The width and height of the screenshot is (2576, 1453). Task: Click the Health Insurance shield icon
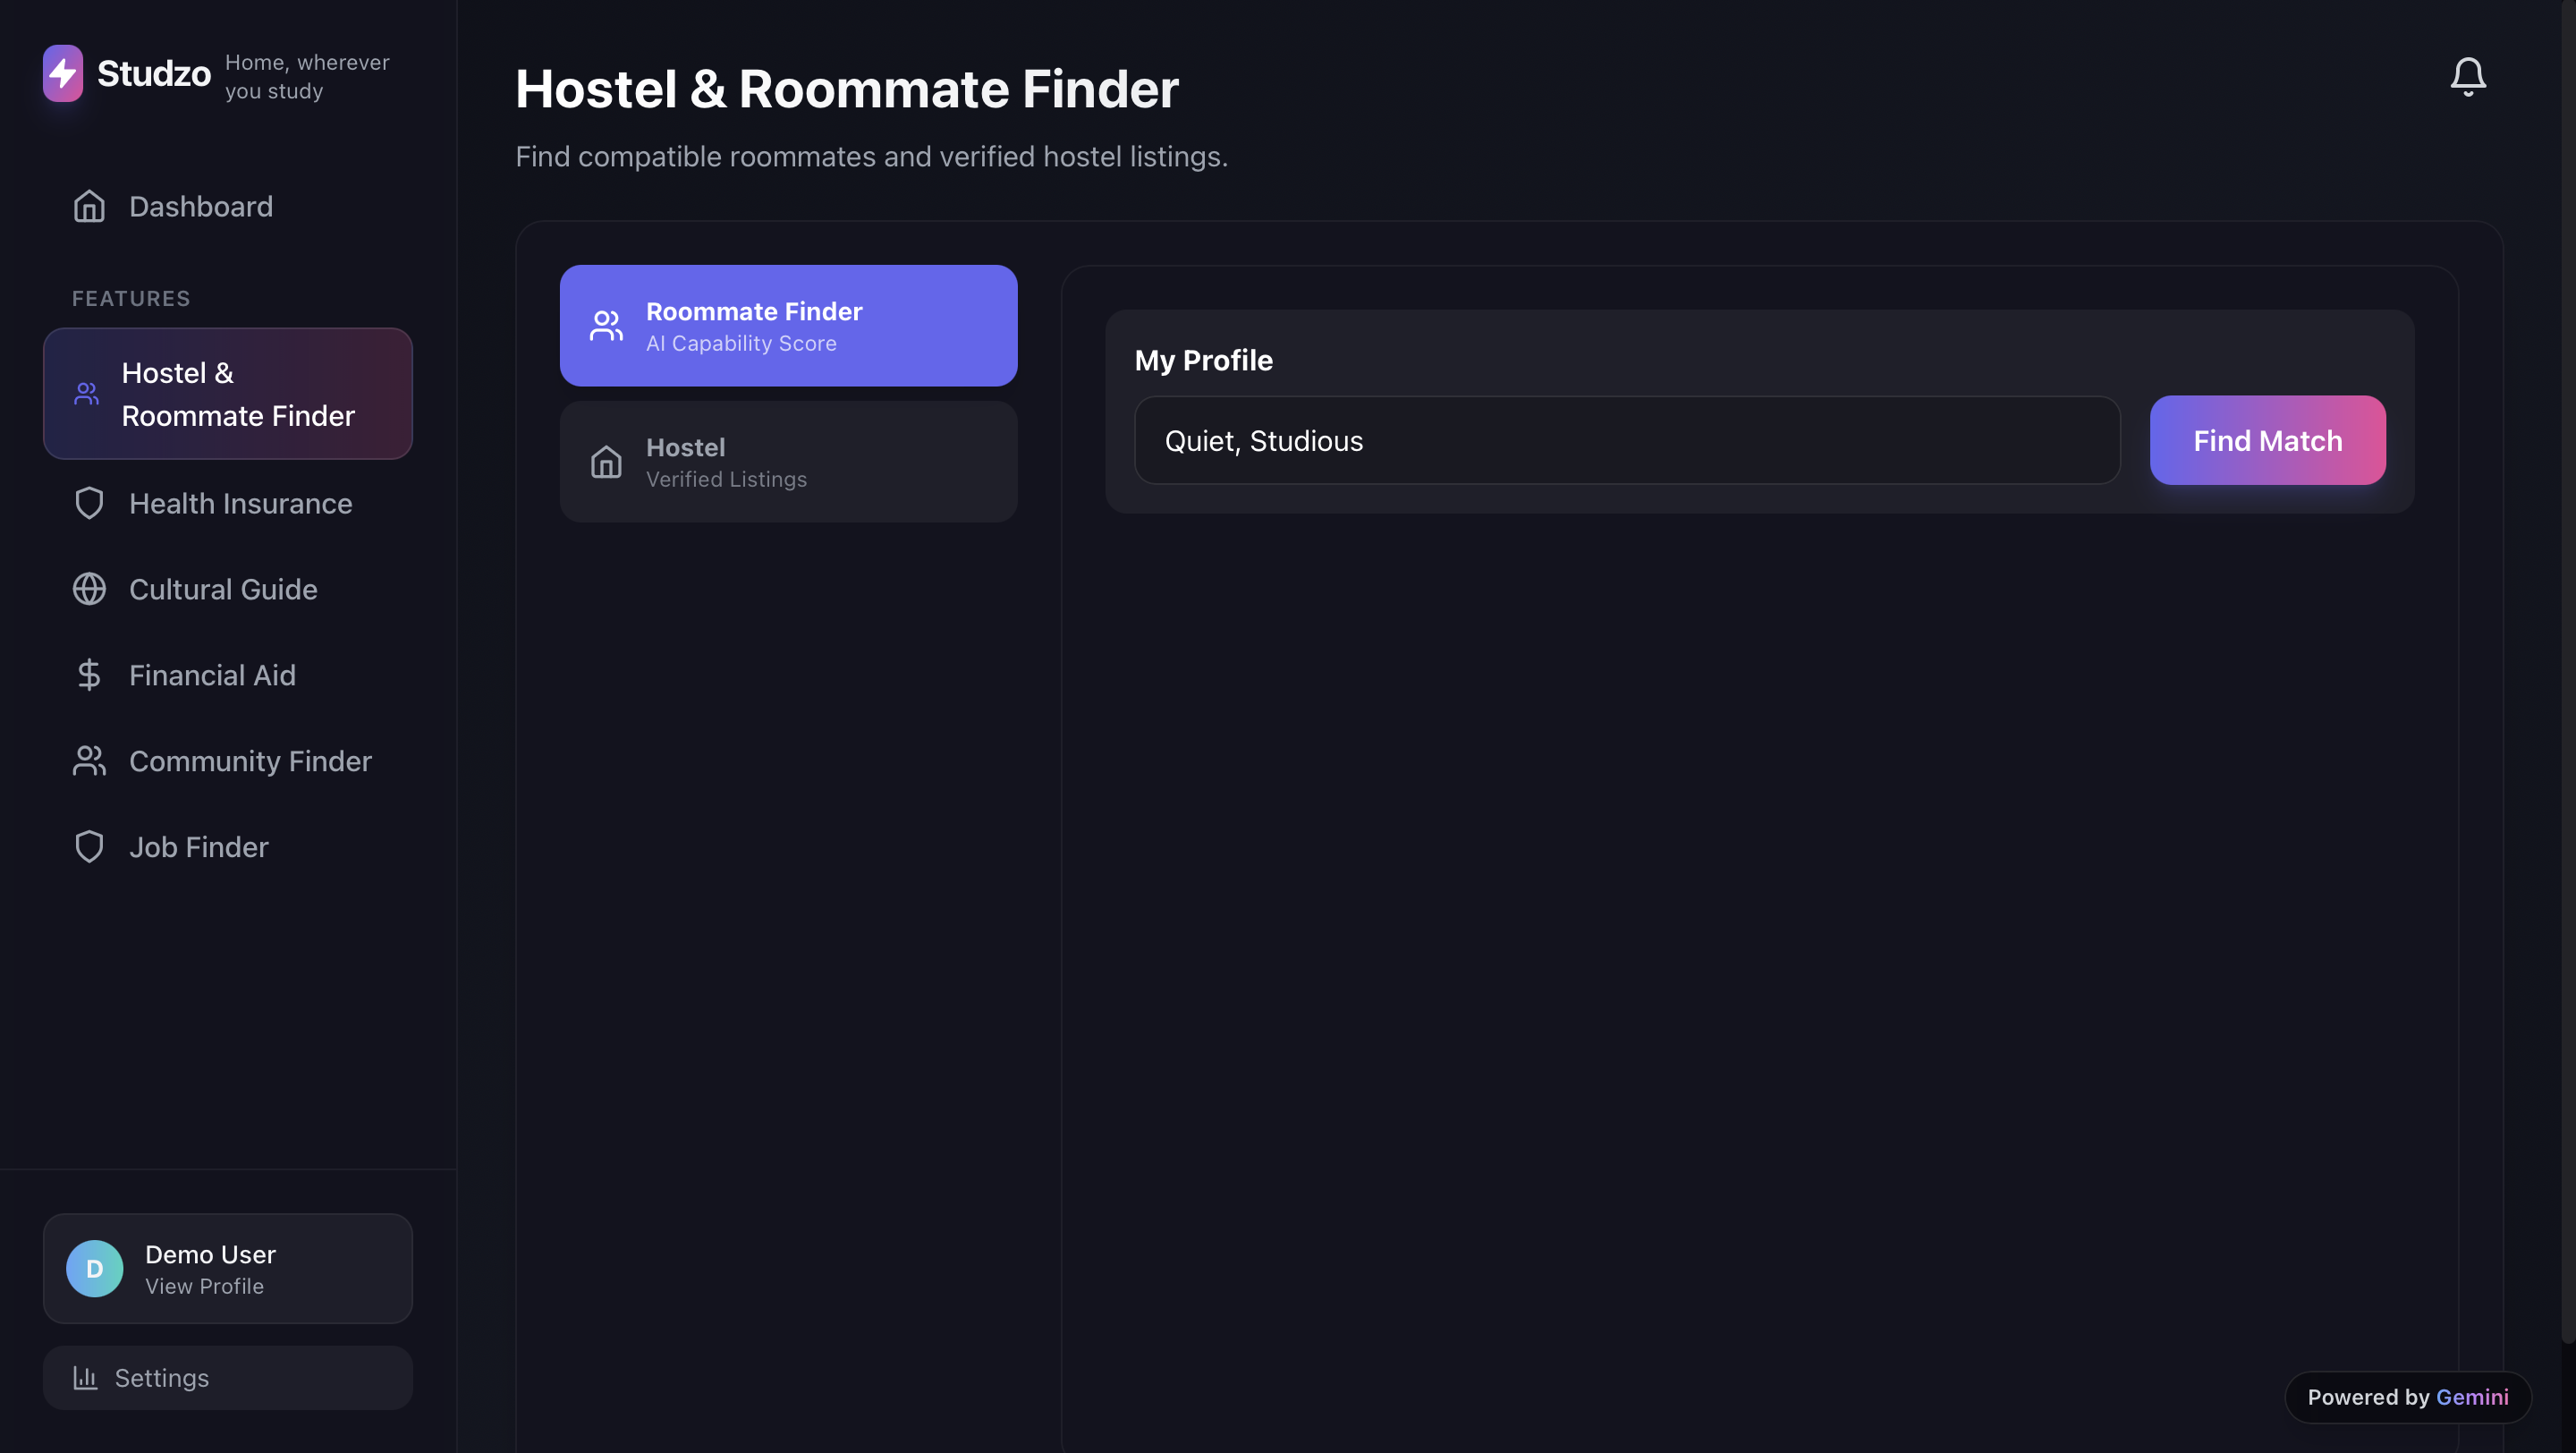click(89, 503)
